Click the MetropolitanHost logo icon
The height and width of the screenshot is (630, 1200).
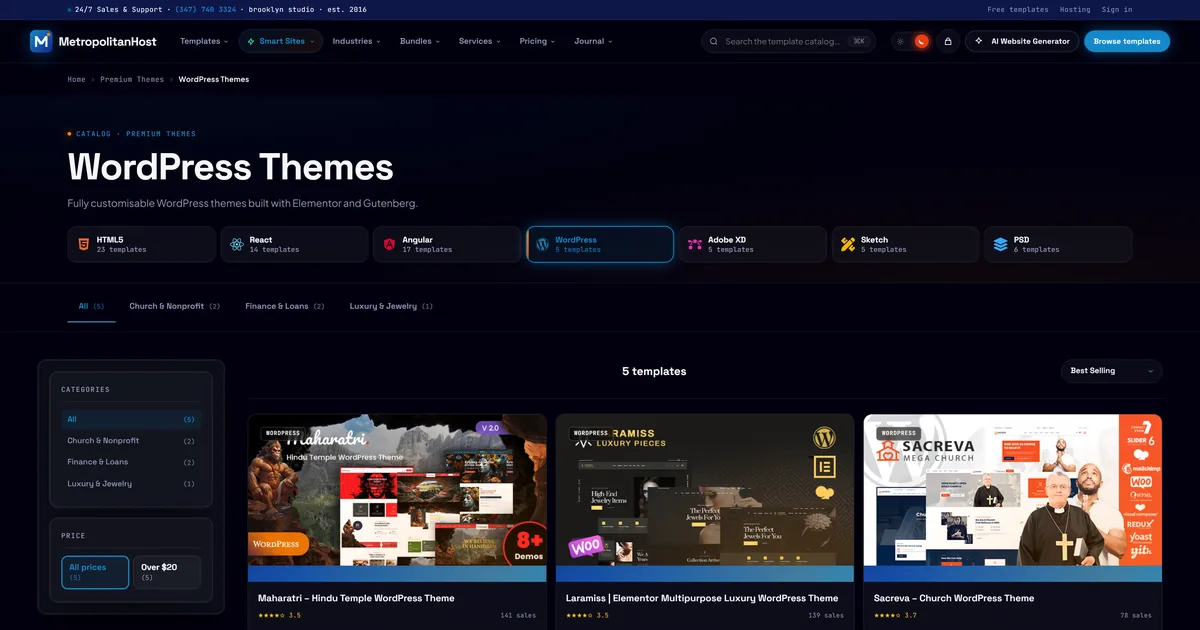click(x=41, y=41)
